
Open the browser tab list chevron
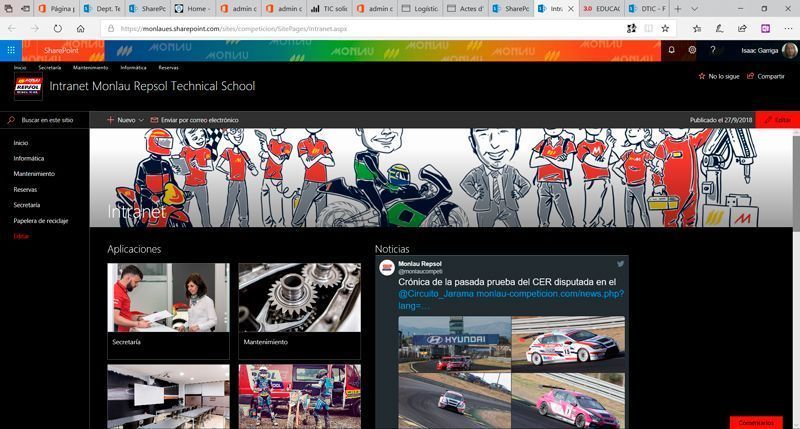pyautogui.click(x=694, y=9)
